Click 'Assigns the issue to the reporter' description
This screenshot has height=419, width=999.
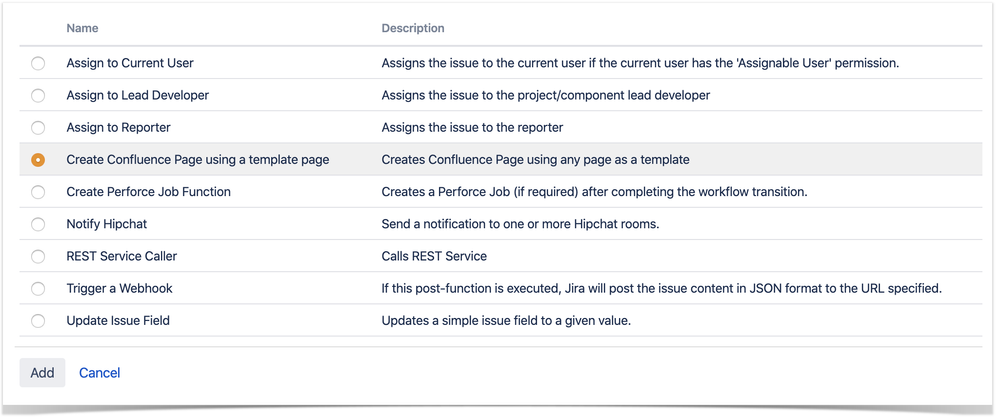click(472, 127)
